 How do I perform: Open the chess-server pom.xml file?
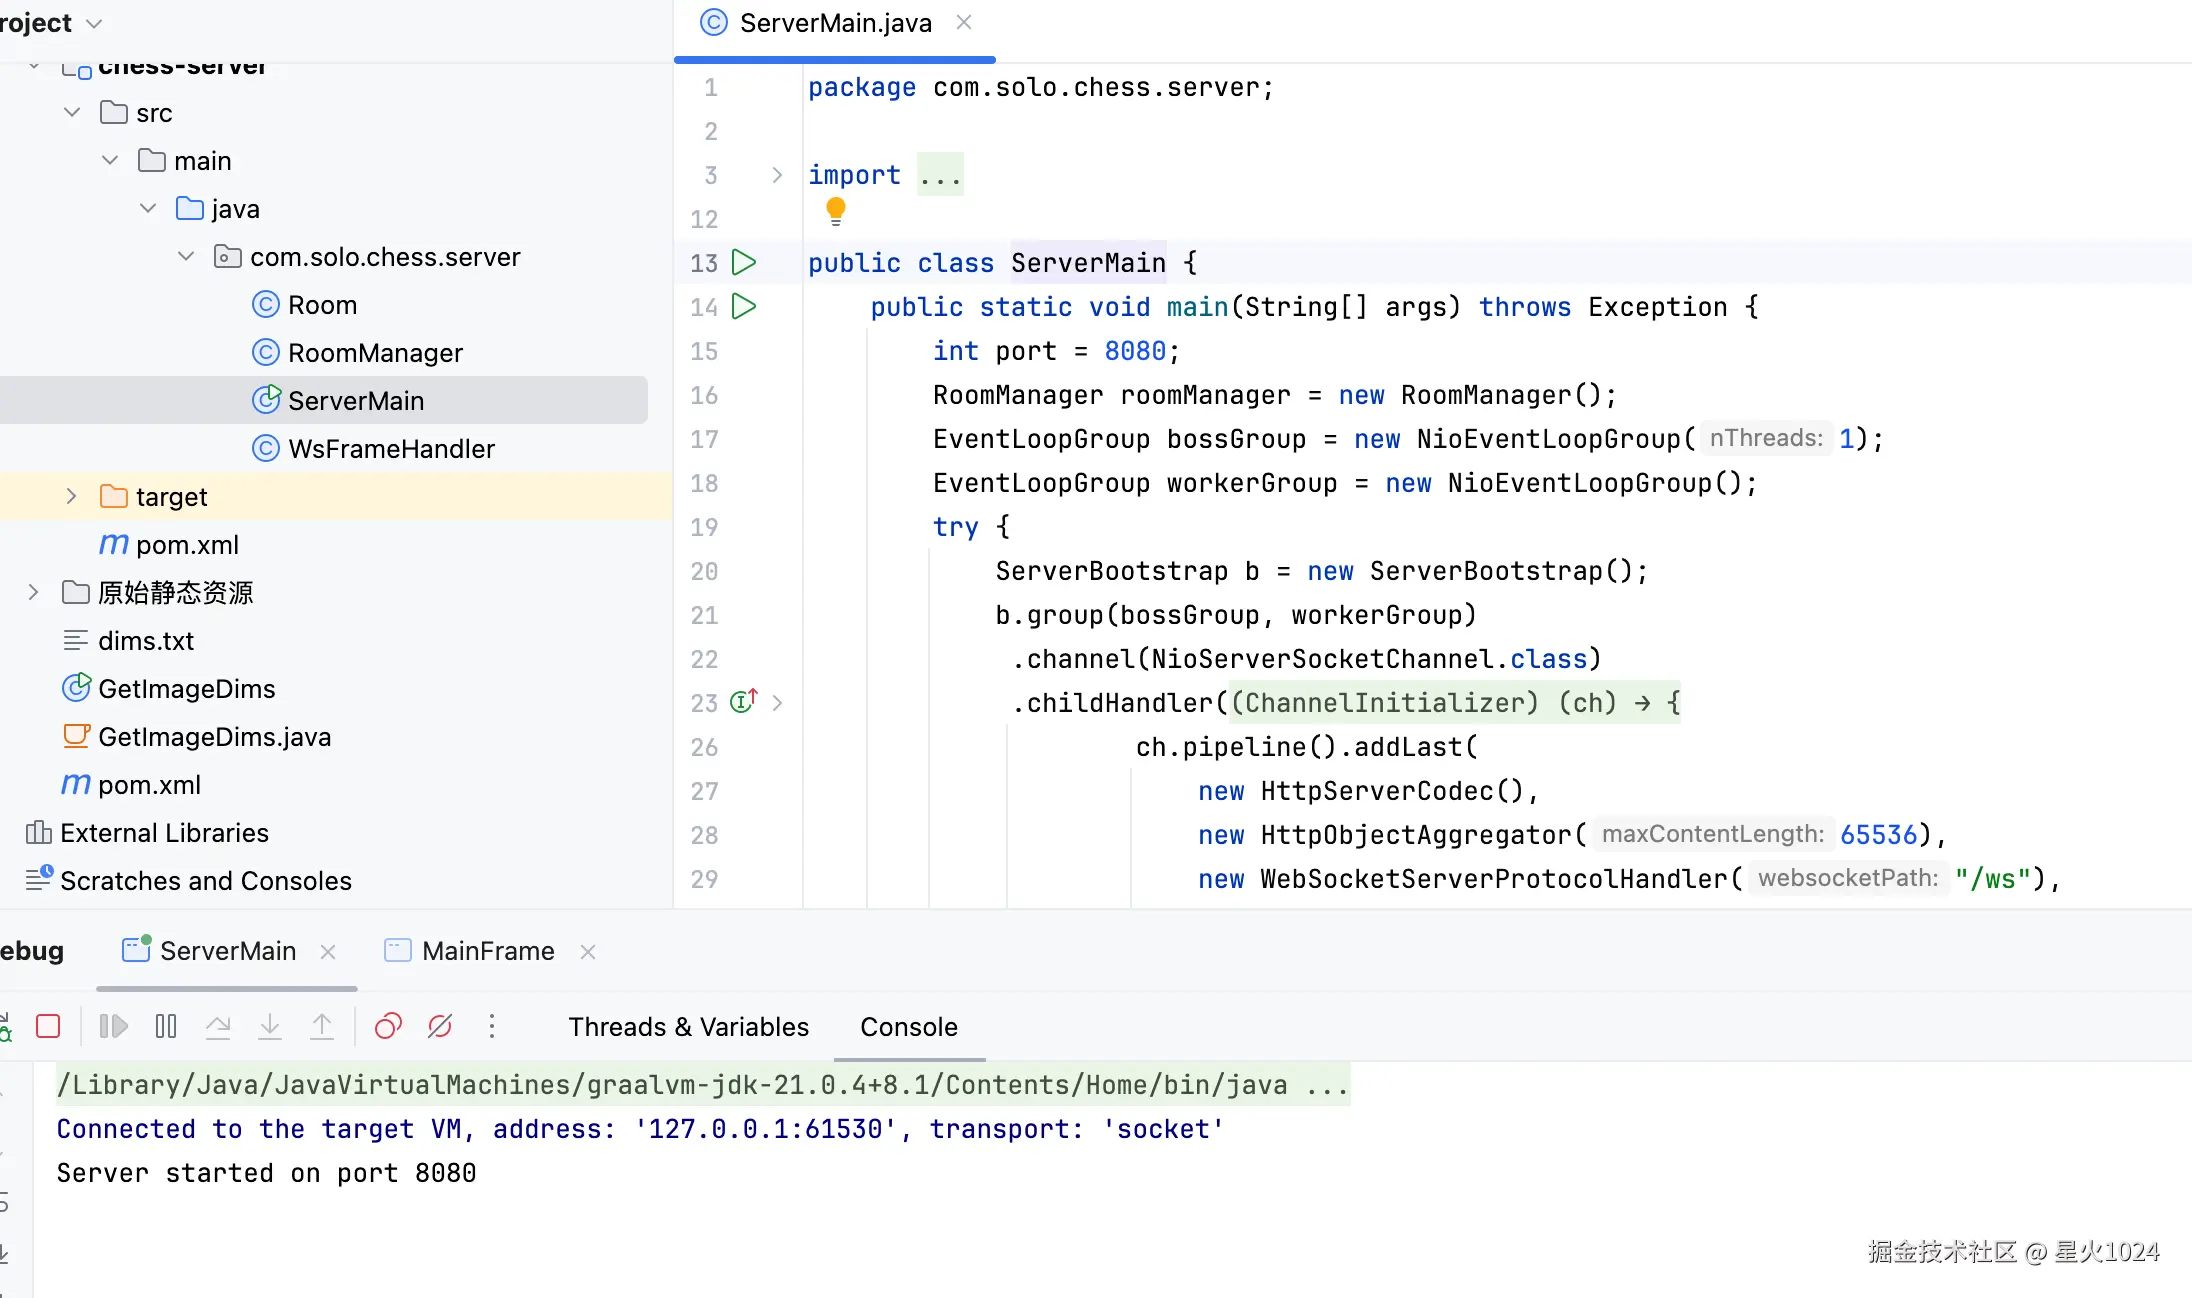(x=187, y=545)
